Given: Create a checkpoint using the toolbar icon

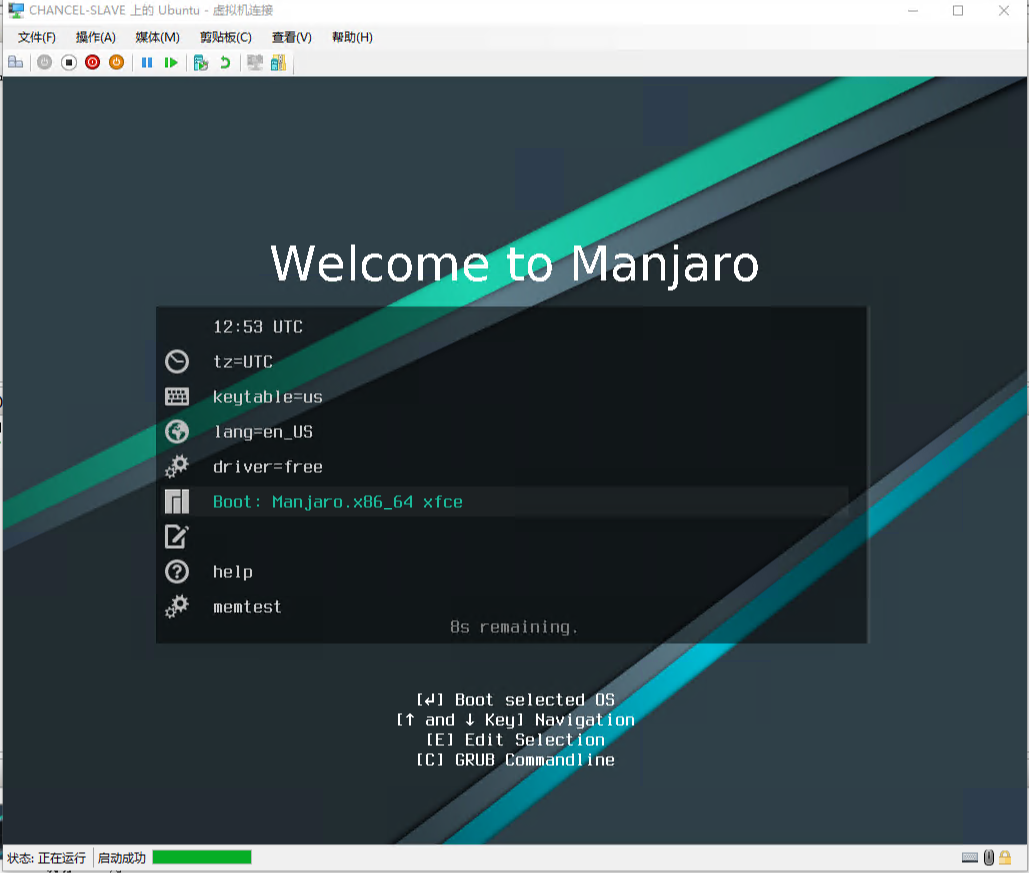Looking at the screenshot, I should pos(201,62).
